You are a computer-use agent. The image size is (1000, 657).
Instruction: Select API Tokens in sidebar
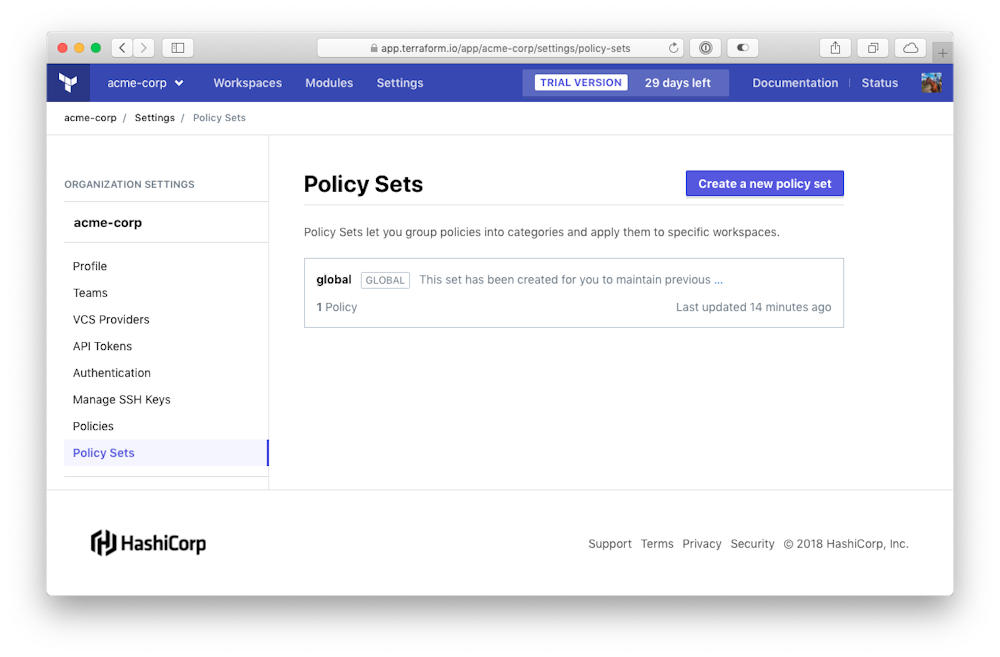(102, 346)
